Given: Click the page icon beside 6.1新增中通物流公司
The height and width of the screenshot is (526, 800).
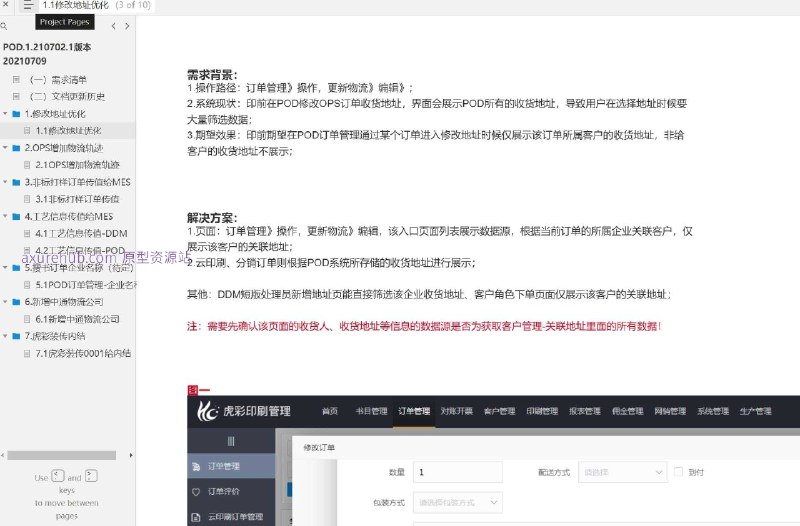Looking at the screenshot, I should (x=27, y=319).
